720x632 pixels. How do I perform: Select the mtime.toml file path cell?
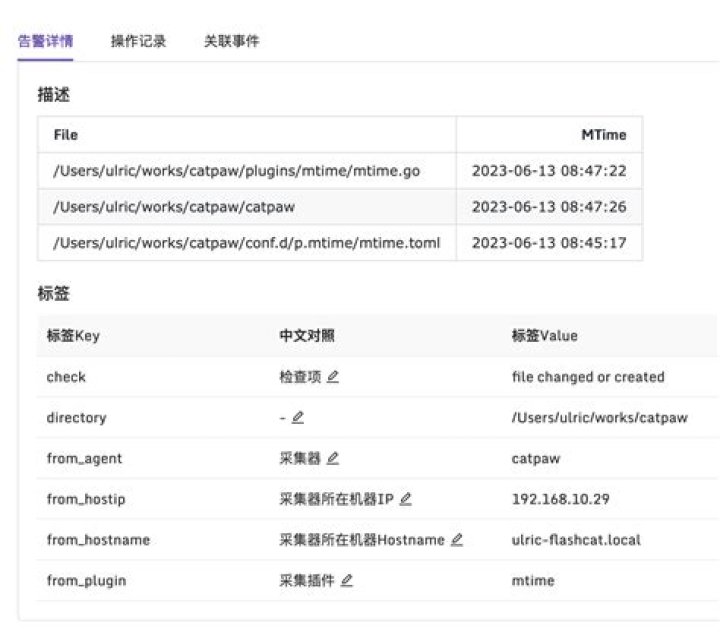[247, 243]
